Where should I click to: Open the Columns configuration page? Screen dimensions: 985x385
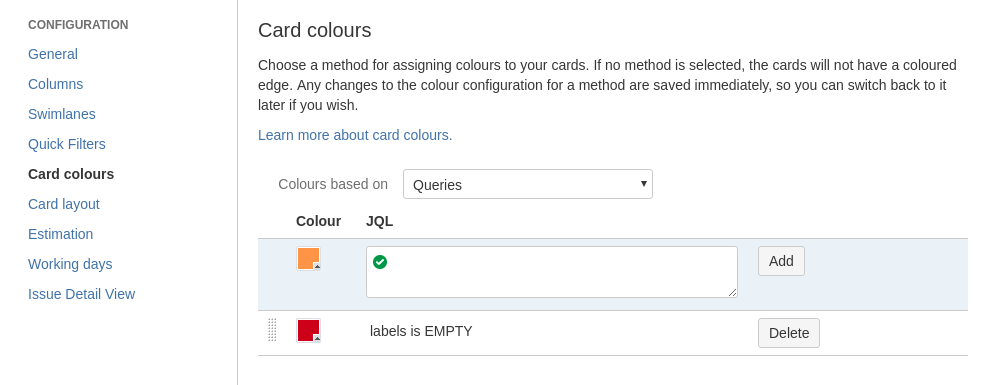pyautogui.click(x=55, y=84)
